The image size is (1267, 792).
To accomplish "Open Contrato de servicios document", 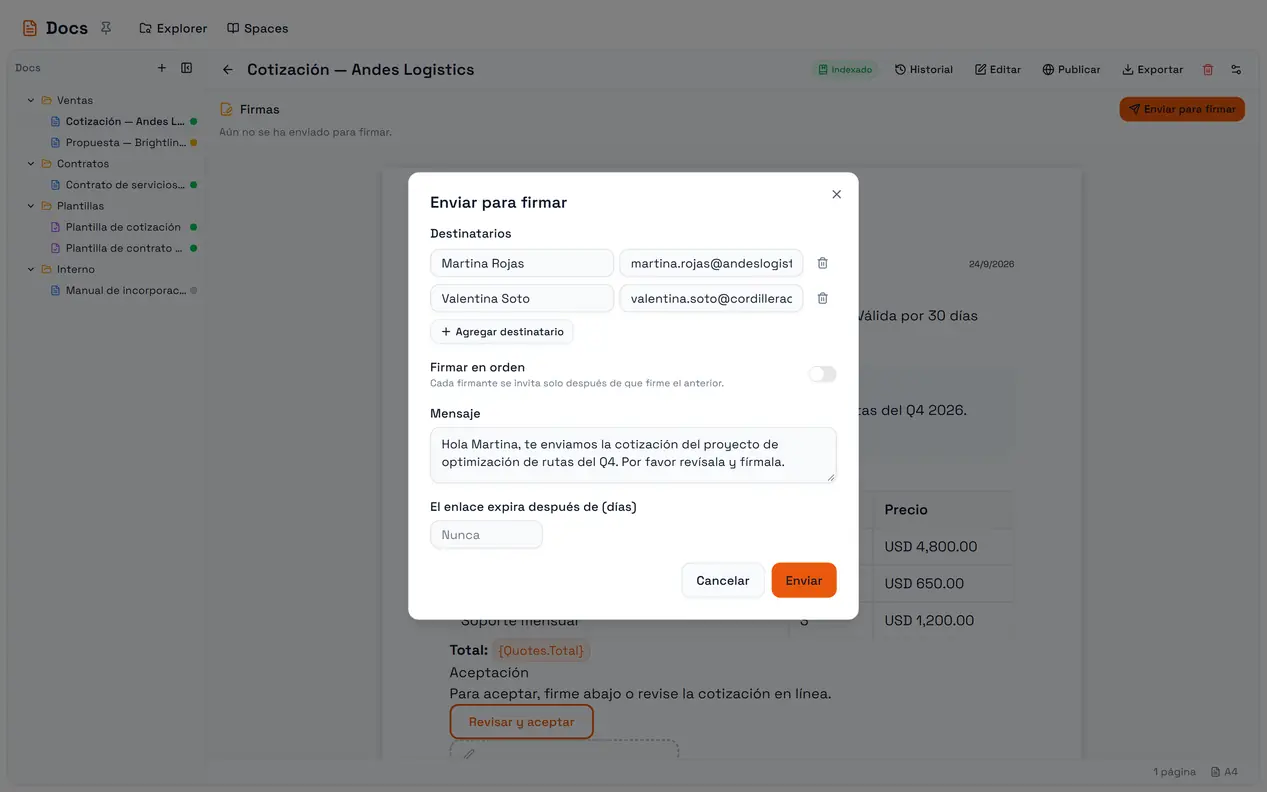I will point(124,185).
